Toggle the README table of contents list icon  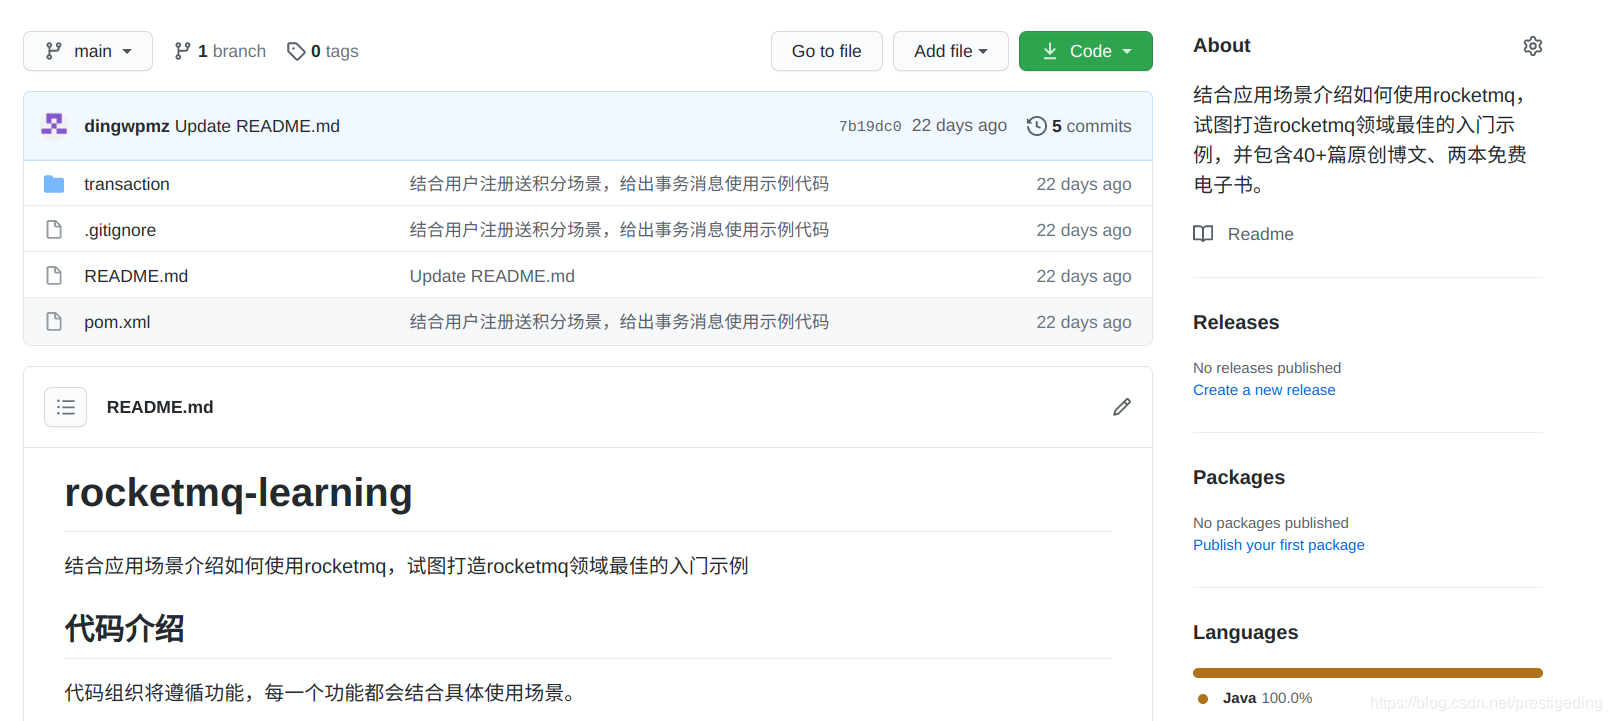pyautogui.click(x=66, y=407)
